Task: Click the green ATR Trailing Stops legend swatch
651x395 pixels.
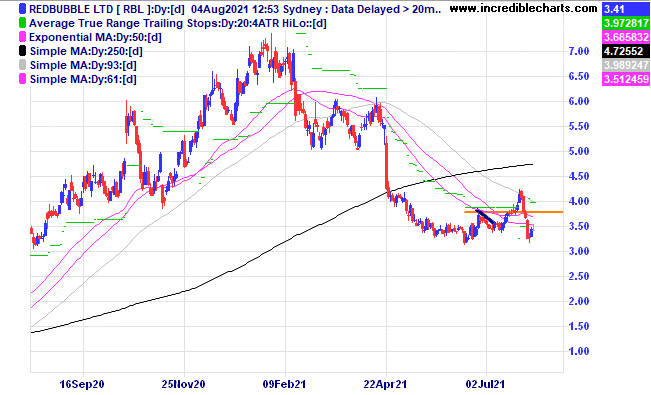Action: tap(22, 23)
